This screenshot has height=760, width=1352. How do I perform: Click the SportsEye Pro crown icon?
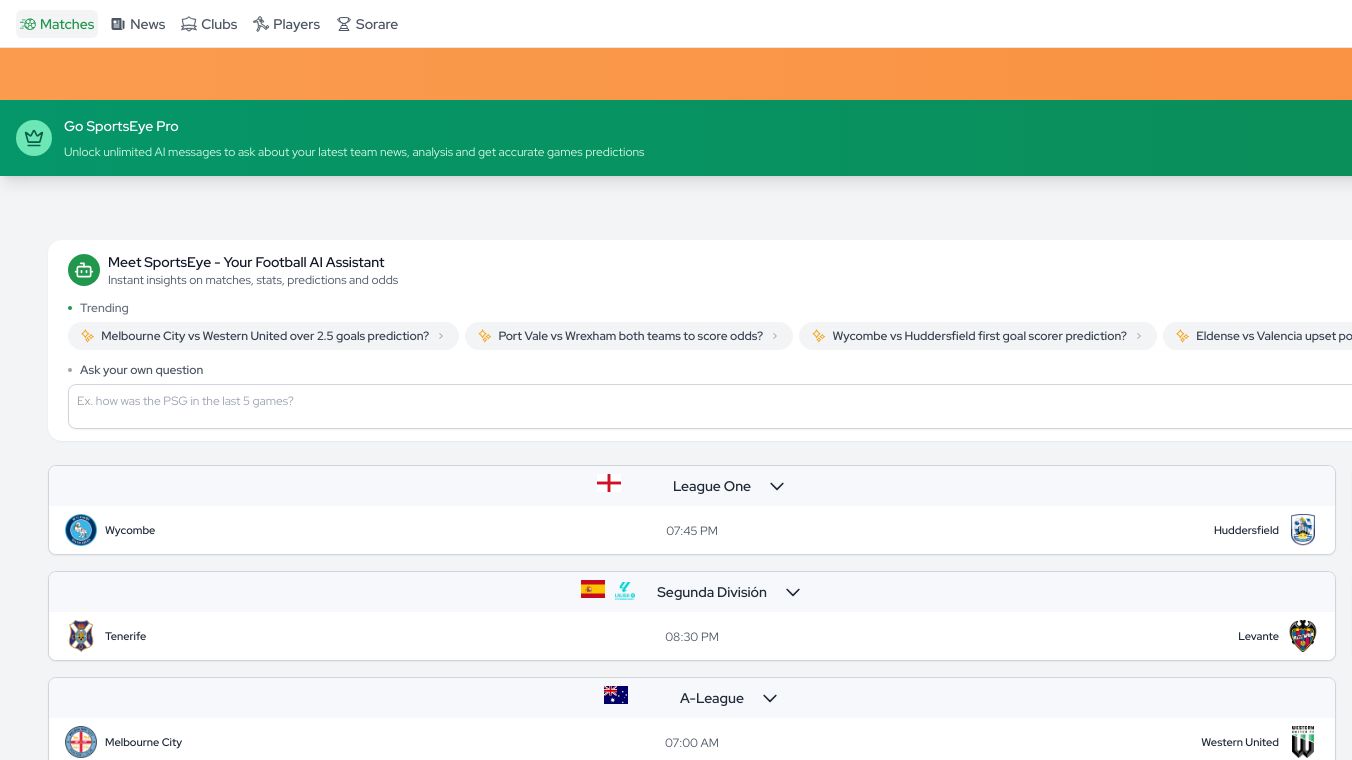coord(34,138)
